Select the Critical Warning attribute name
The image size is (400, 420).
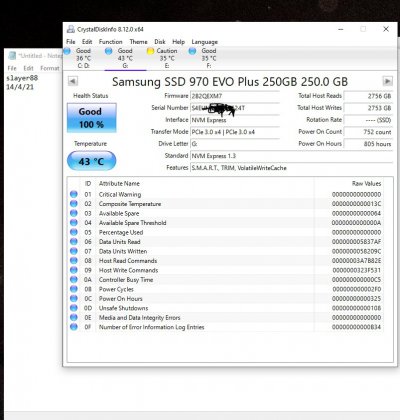[120, 194]
